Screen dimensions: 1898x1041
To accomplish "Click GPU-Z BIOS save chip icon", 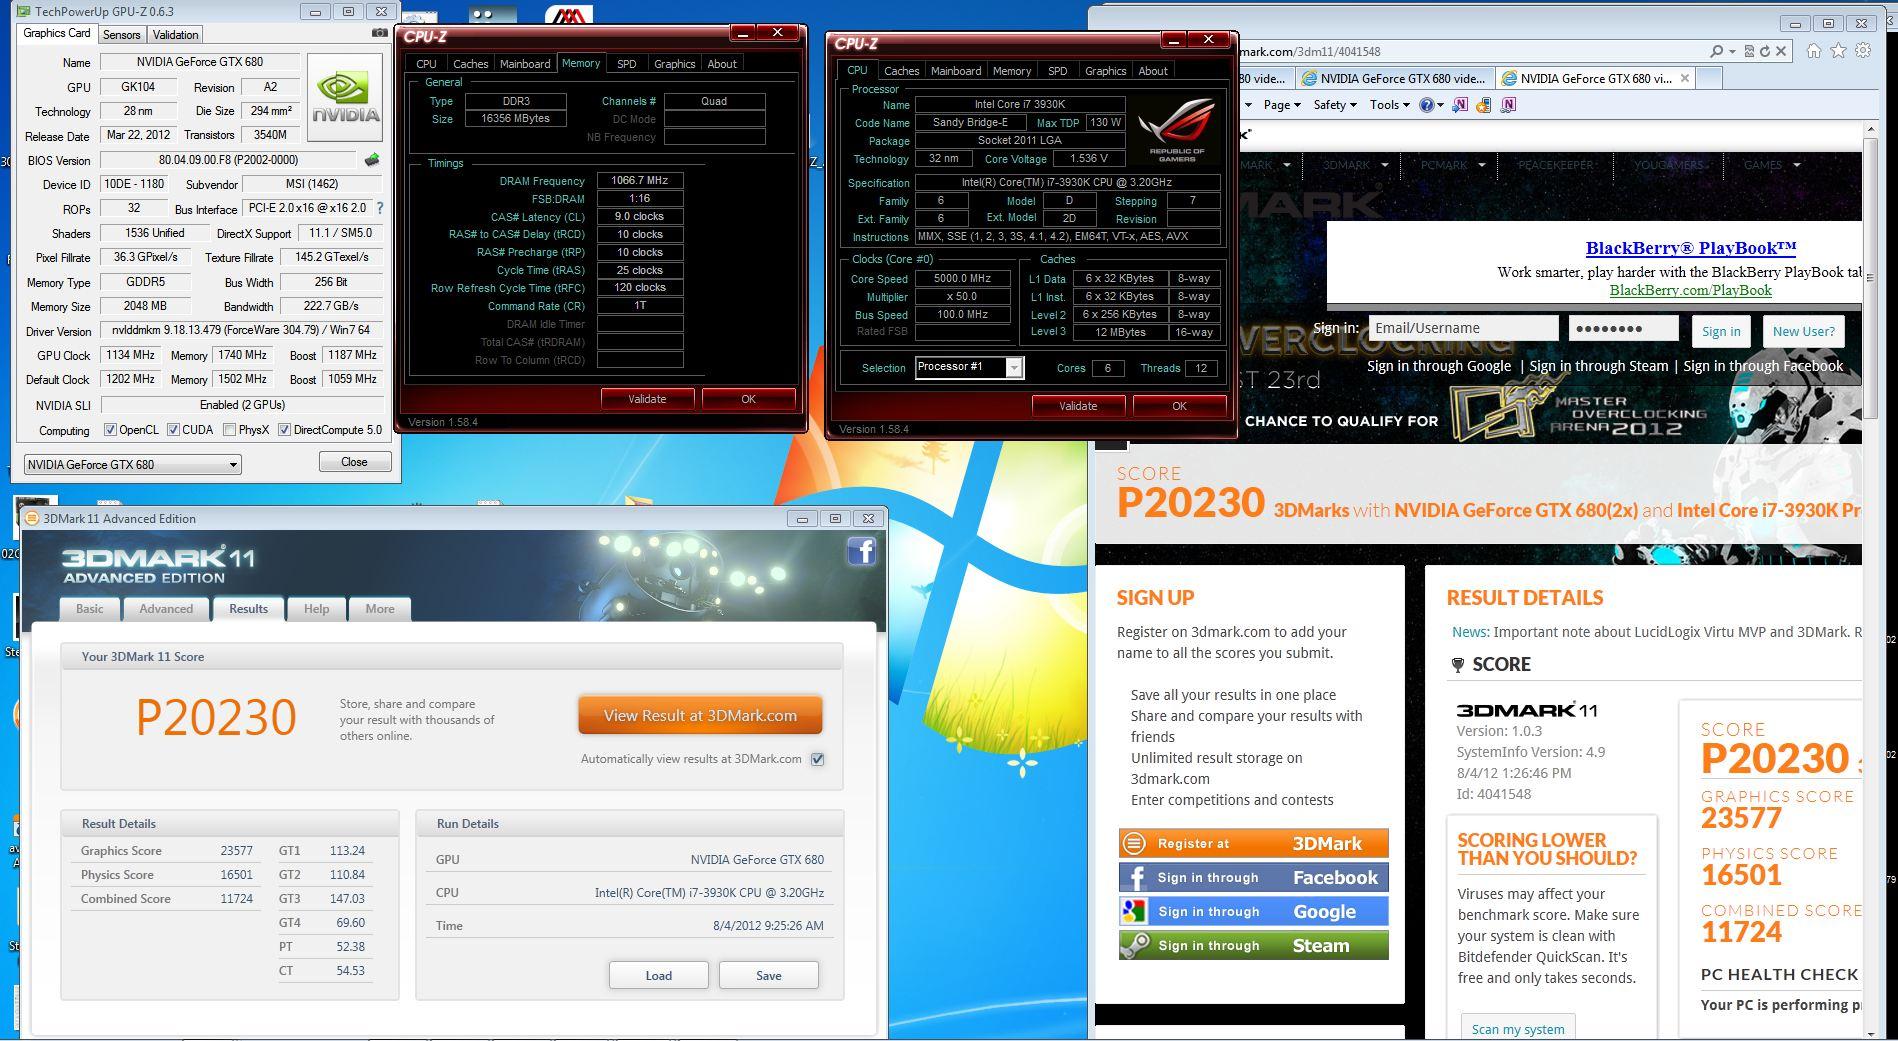I will [371, 160].
